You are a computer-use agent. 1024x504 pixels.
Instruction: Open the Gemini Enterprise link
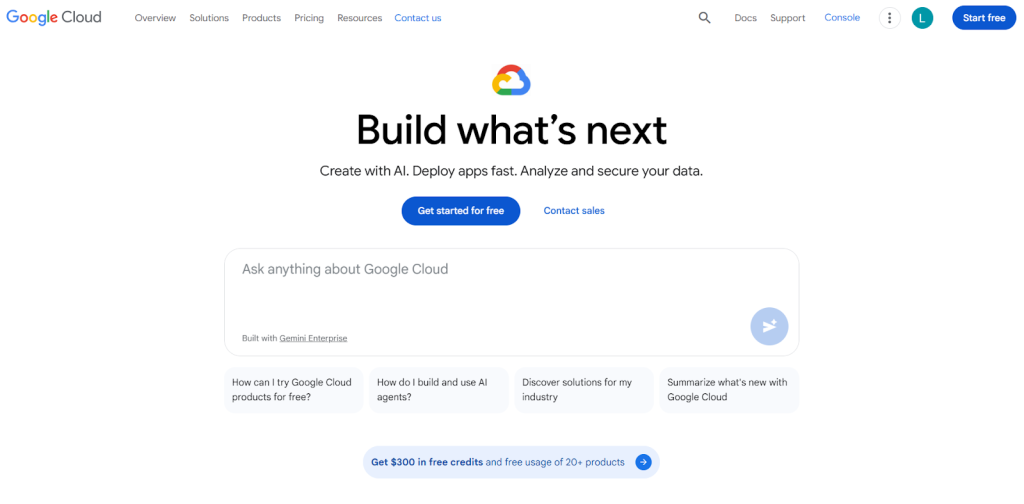[313, 338]
